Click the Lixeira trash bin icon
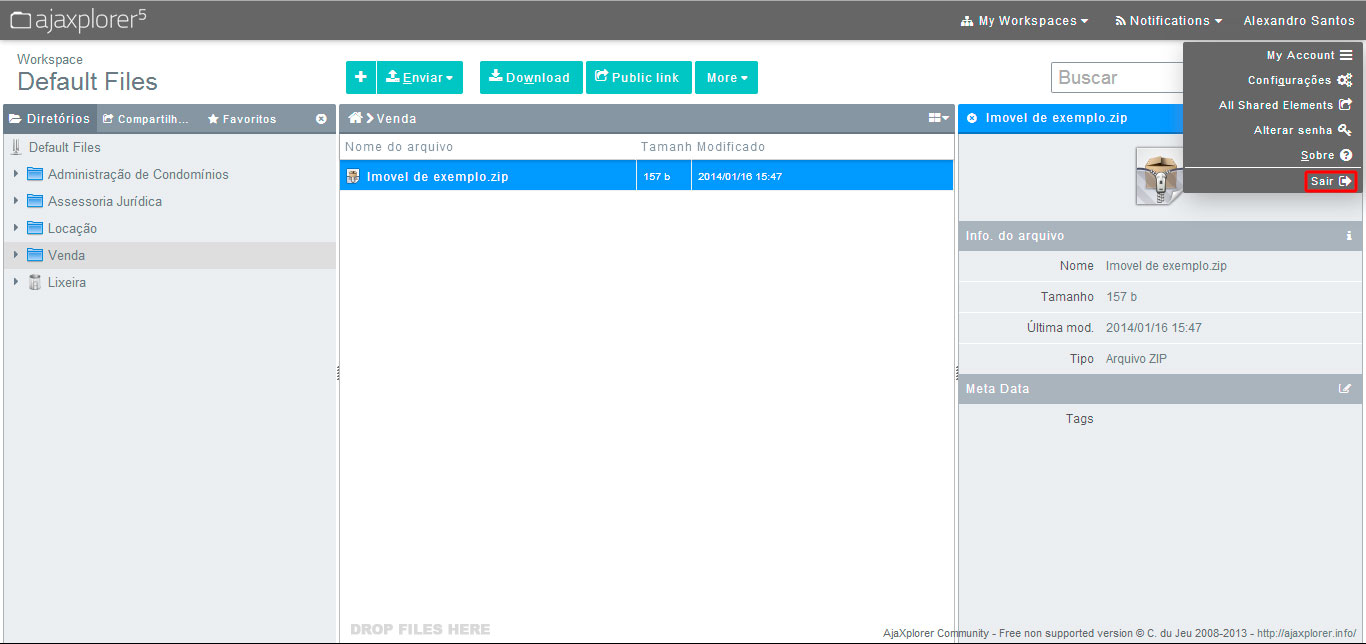 pyautogui.click(x=35, y=283)
